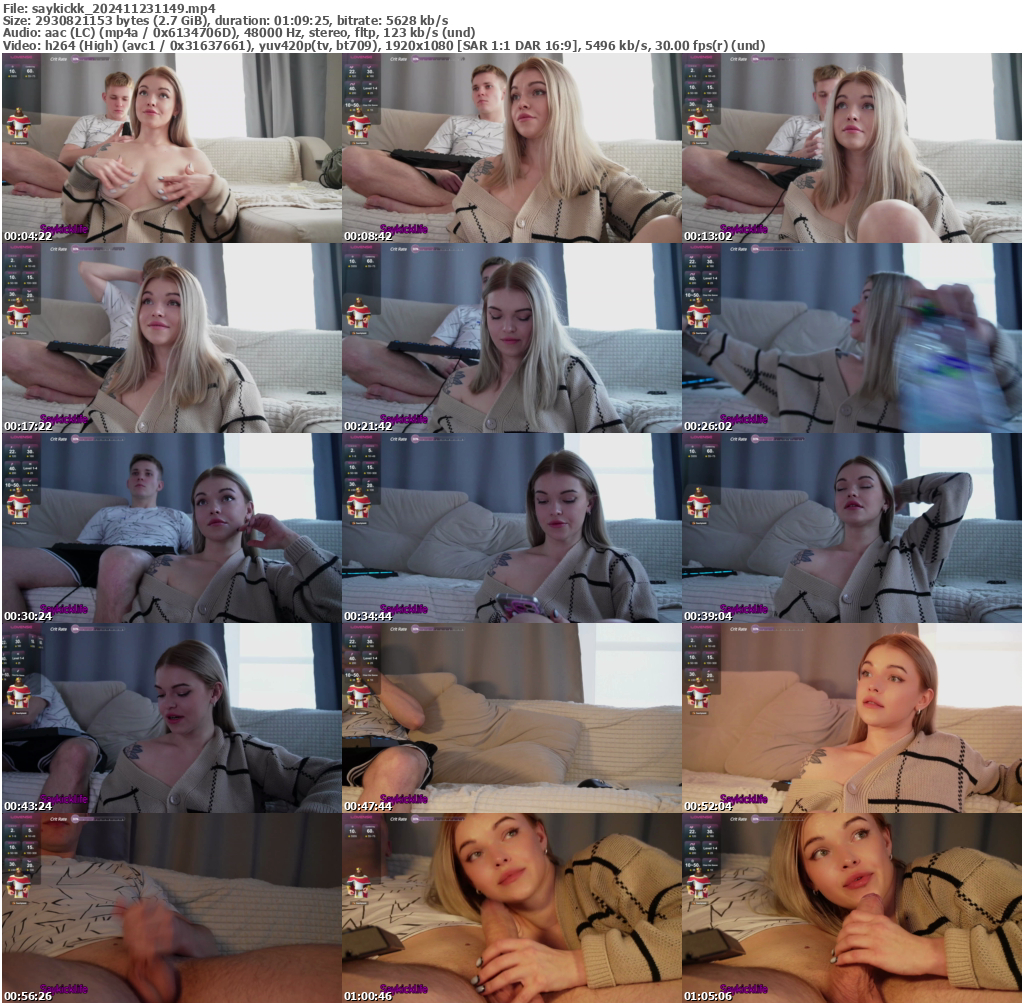The height and width of the screenshot is (1003, 1024).
Task: Select the king mascot icon in the 00:04:22 frame
Action: [19, 125]
